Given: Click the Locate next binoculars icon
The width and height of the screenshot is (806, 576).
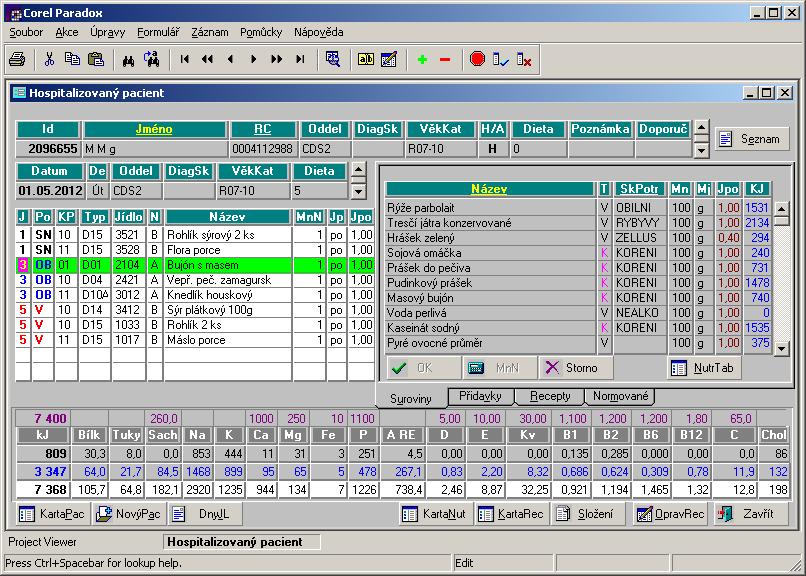Looking at the screenshot, I should coord(152,60).
